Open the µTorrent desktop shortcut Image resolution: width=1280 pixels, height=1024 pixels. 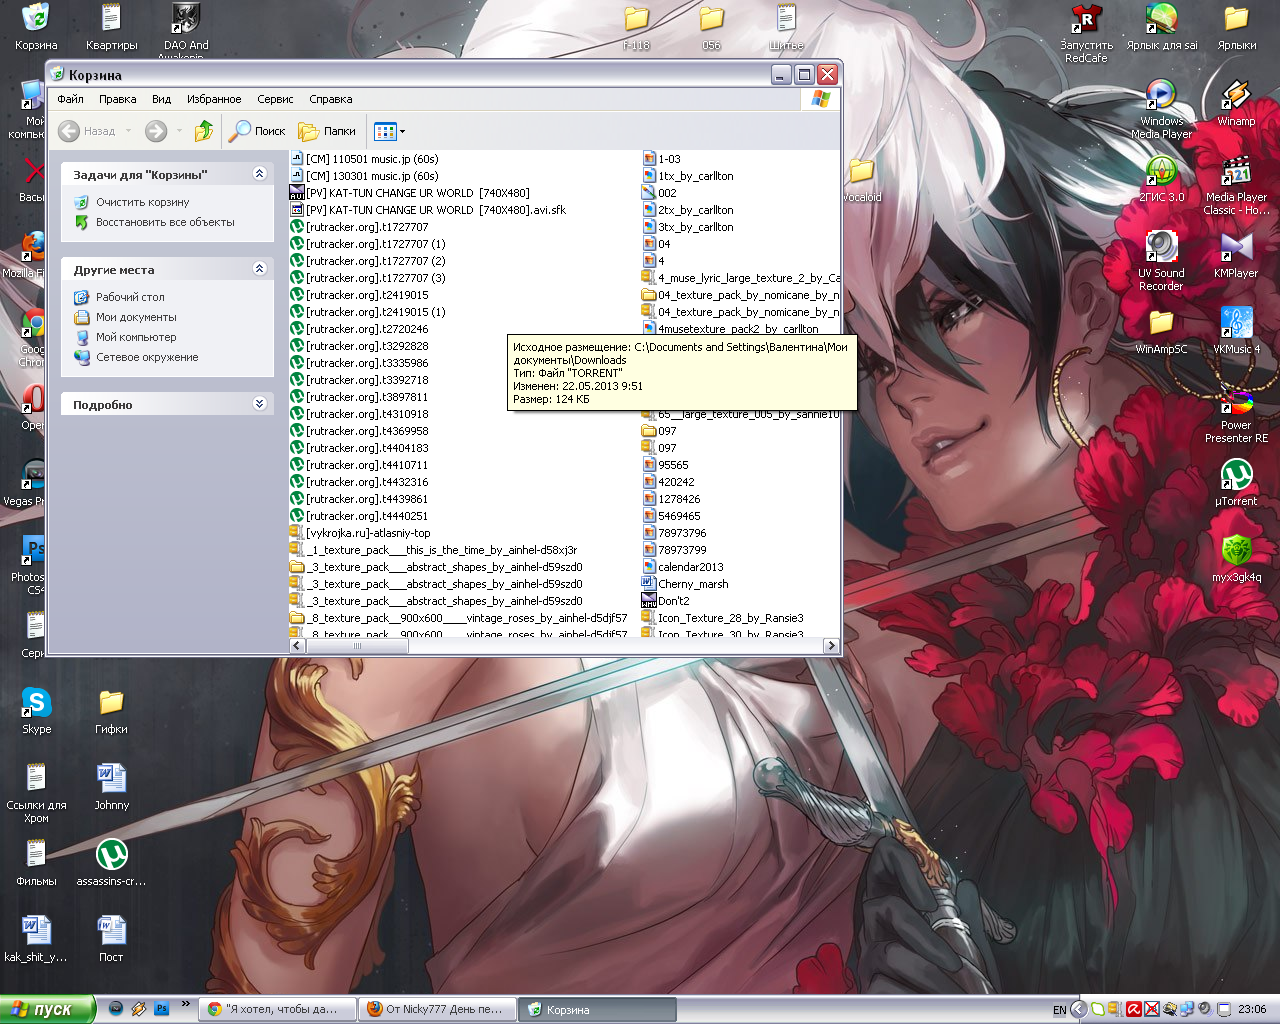pyautogui.click(x=1236, y=480)
